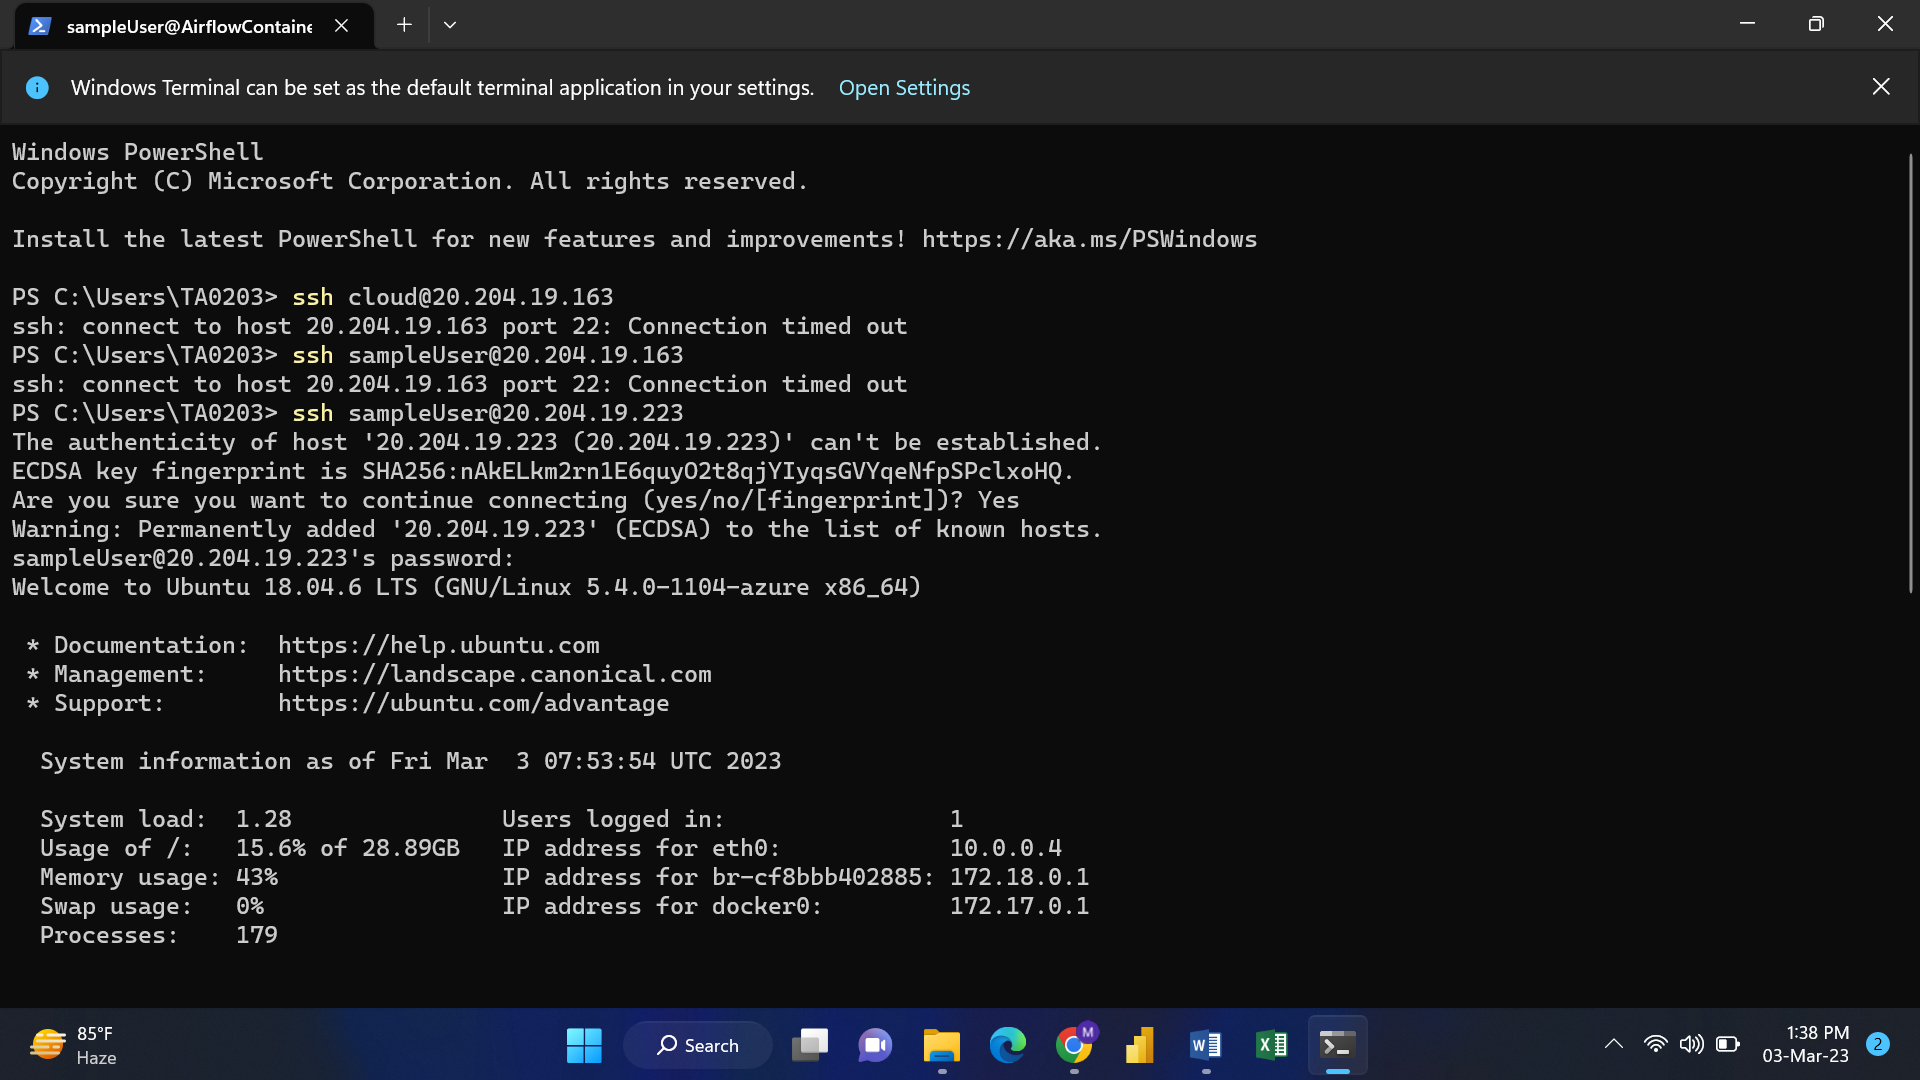This screenshot has width=1920, height=1080.
Task: Open Microsoft Excel from the taskbar
Action: pyautogui.click(x=1272, y=1046)
